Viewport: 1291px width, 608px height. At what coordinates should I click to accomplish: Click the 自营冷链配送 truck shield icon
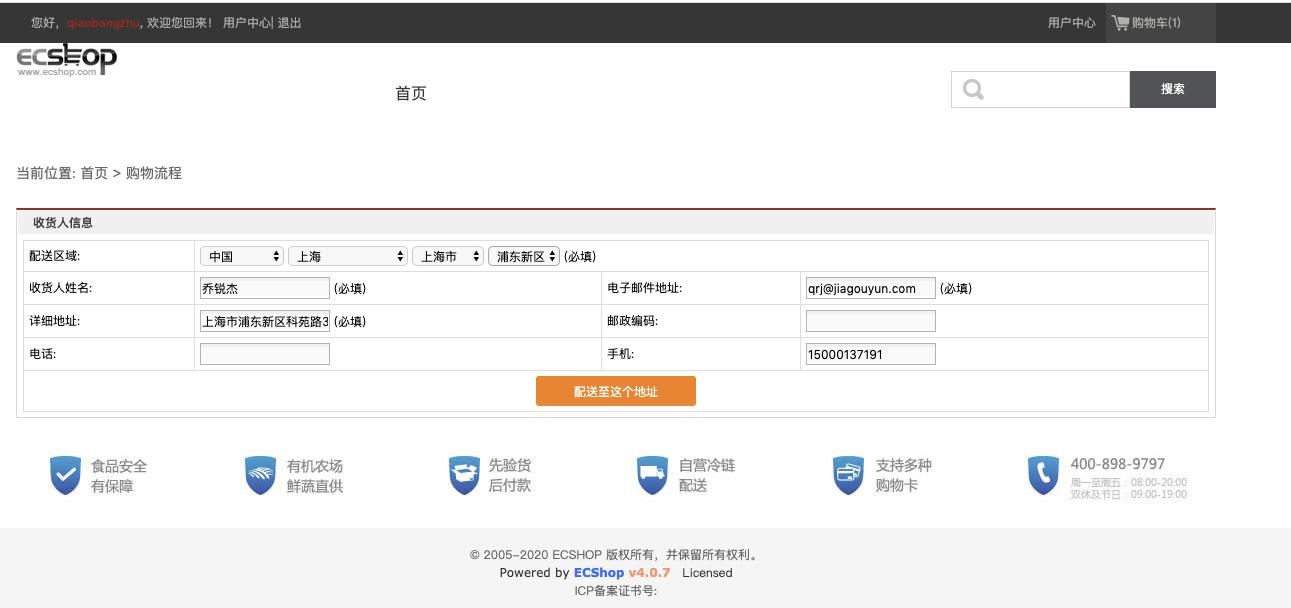coord(652,475)
